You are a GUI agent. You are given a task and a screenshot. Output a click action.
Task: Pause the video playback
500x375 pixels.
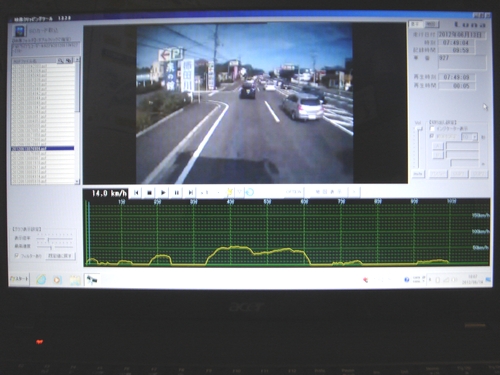click(x=177, y=193)
